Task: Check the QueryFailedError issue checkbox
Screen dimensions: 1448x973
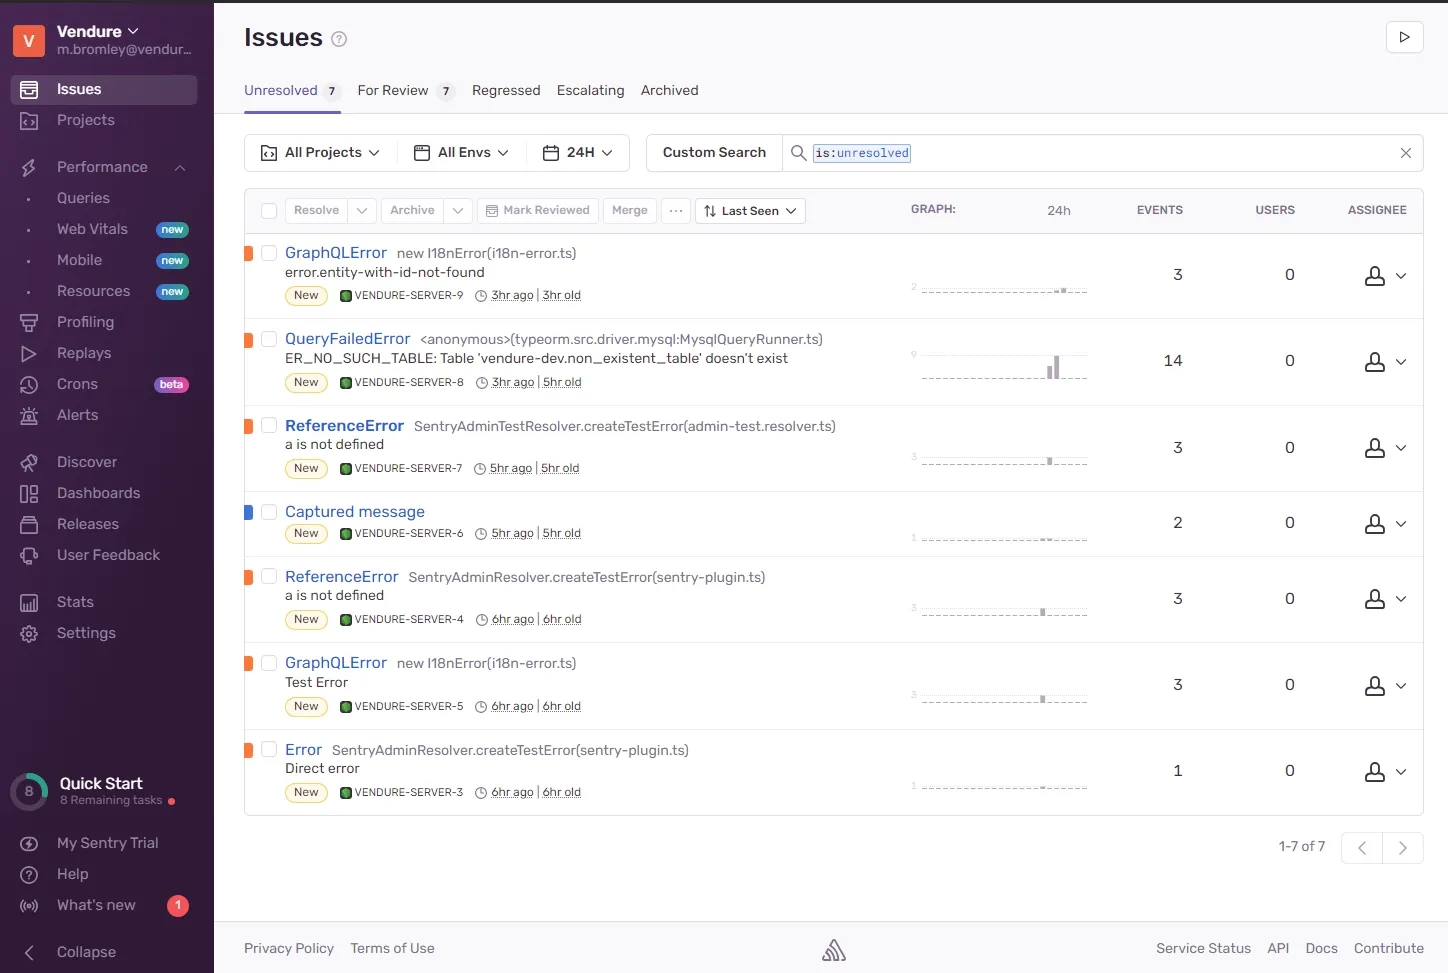Action: 269,340
